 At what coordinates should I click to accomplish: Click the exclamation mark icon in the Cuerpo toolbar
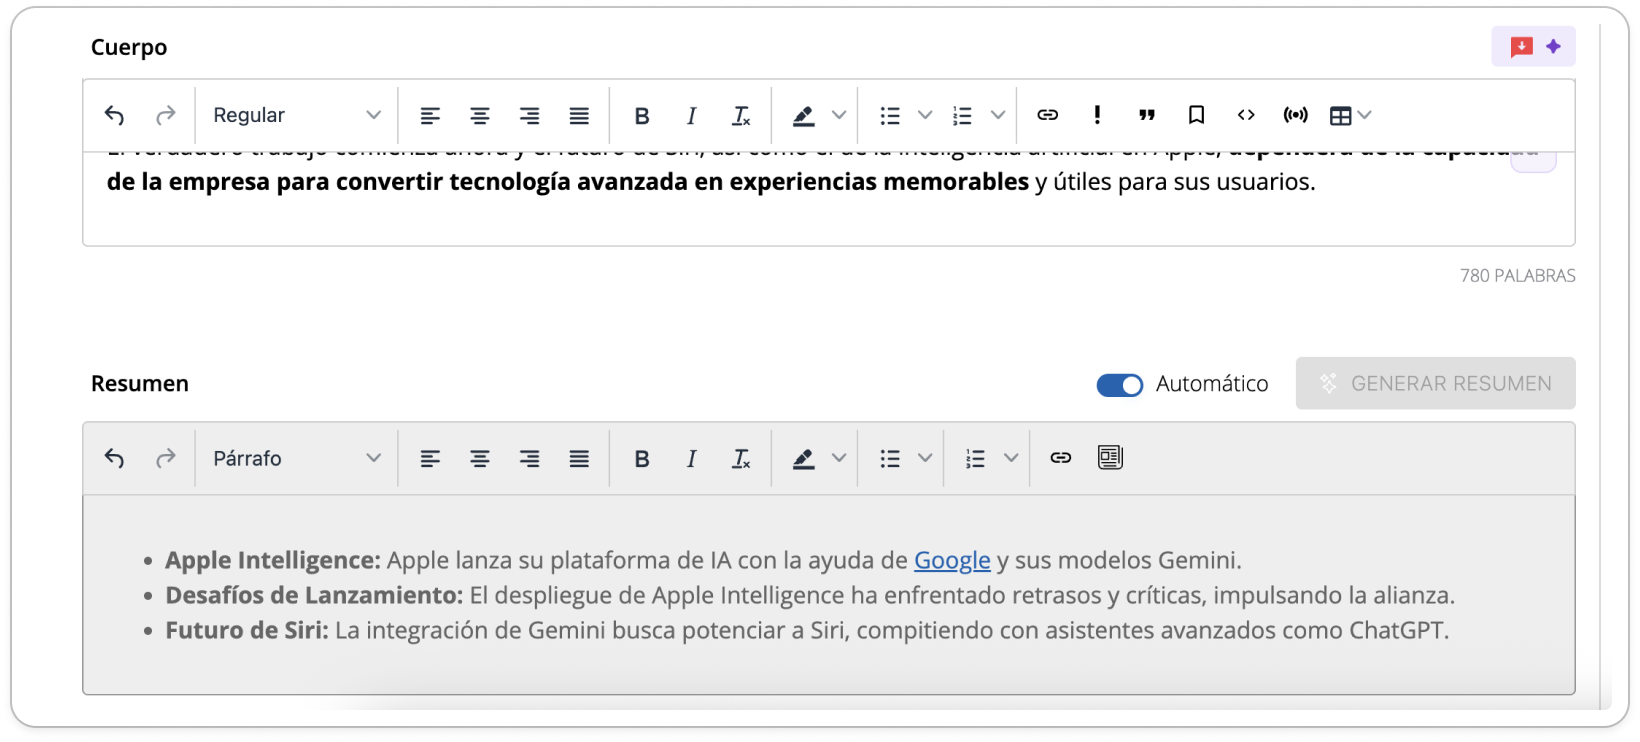coord(1097,115)
